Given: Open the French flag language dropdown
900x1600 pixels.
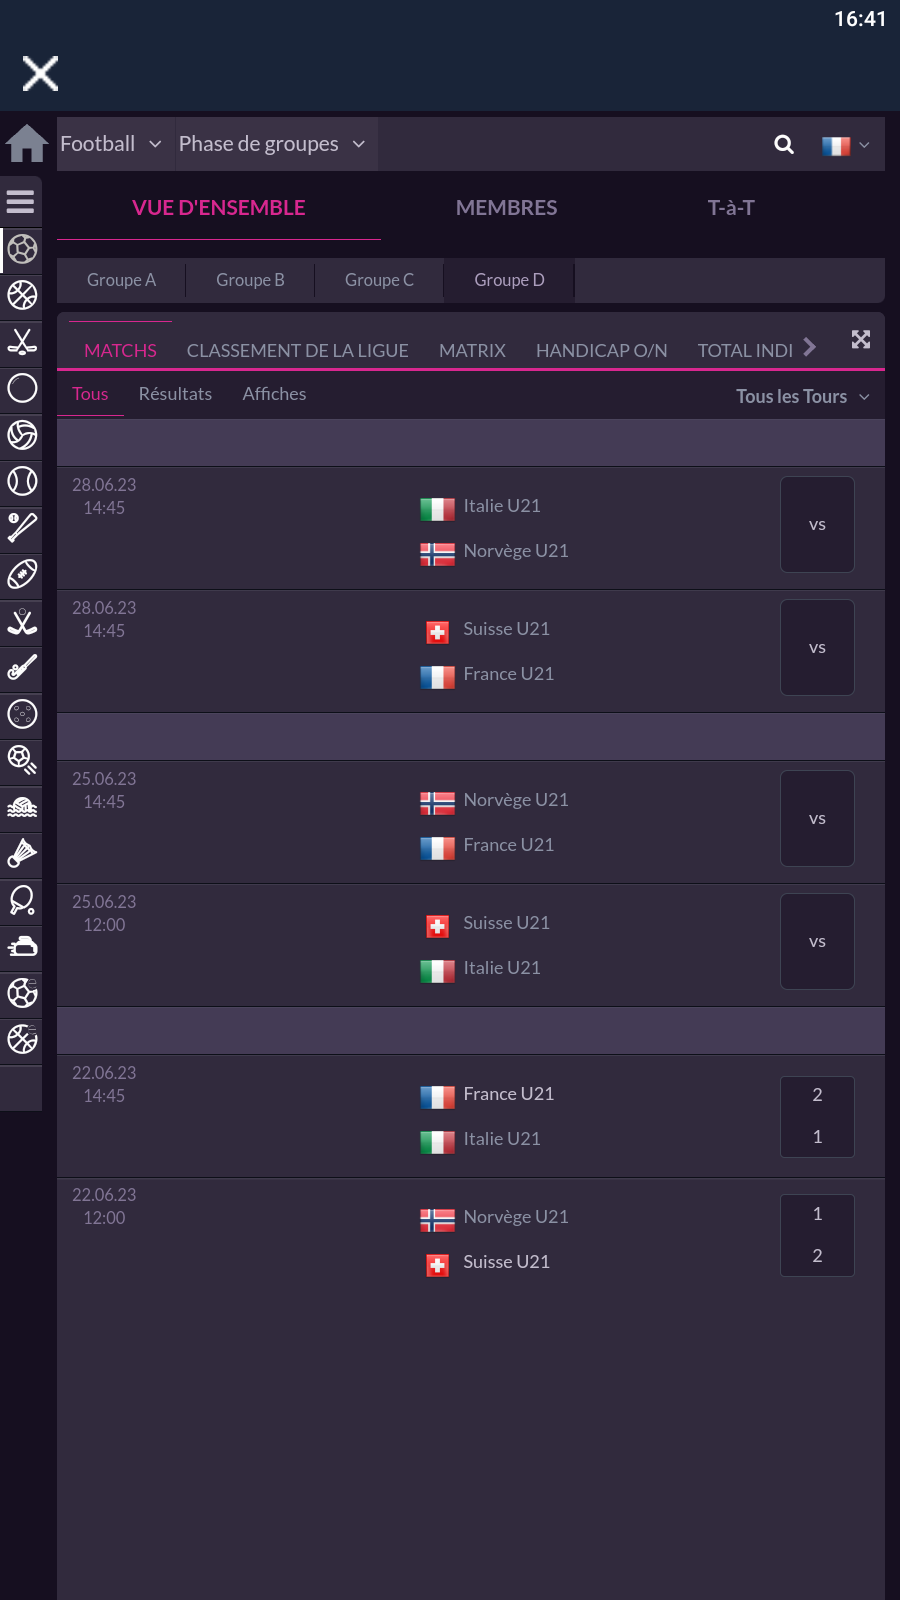Looking at the screenshot, I should pyautogui.click(x=845, y=146).
